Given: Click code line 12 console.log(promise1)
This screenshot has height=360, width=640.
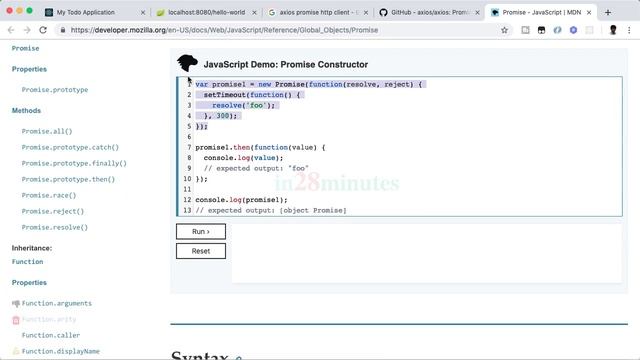Looking at the screenshot, I should click(x=241, y=200).
